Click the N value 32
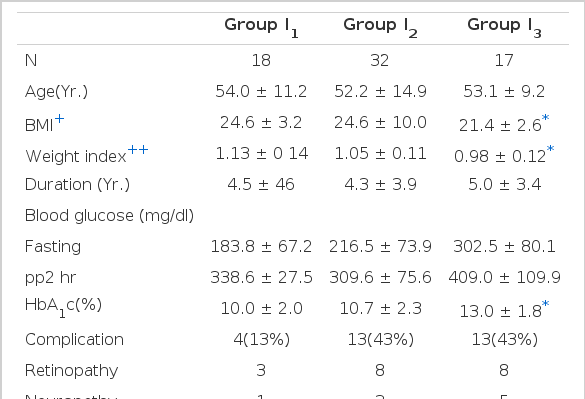 [x=380, y=60]
